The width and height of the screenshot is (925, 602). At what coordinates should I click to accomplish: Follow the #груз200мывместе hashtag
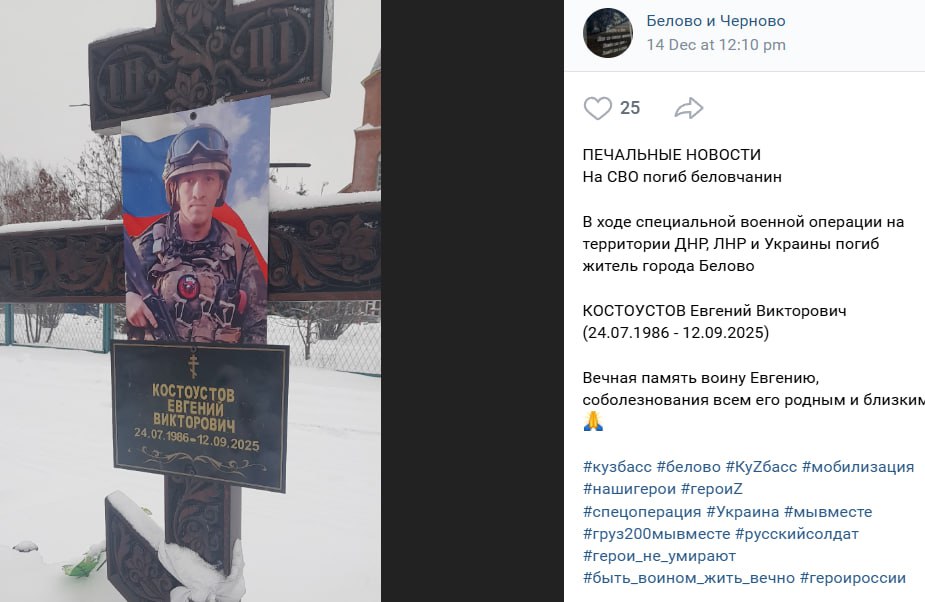pos(656,534)
